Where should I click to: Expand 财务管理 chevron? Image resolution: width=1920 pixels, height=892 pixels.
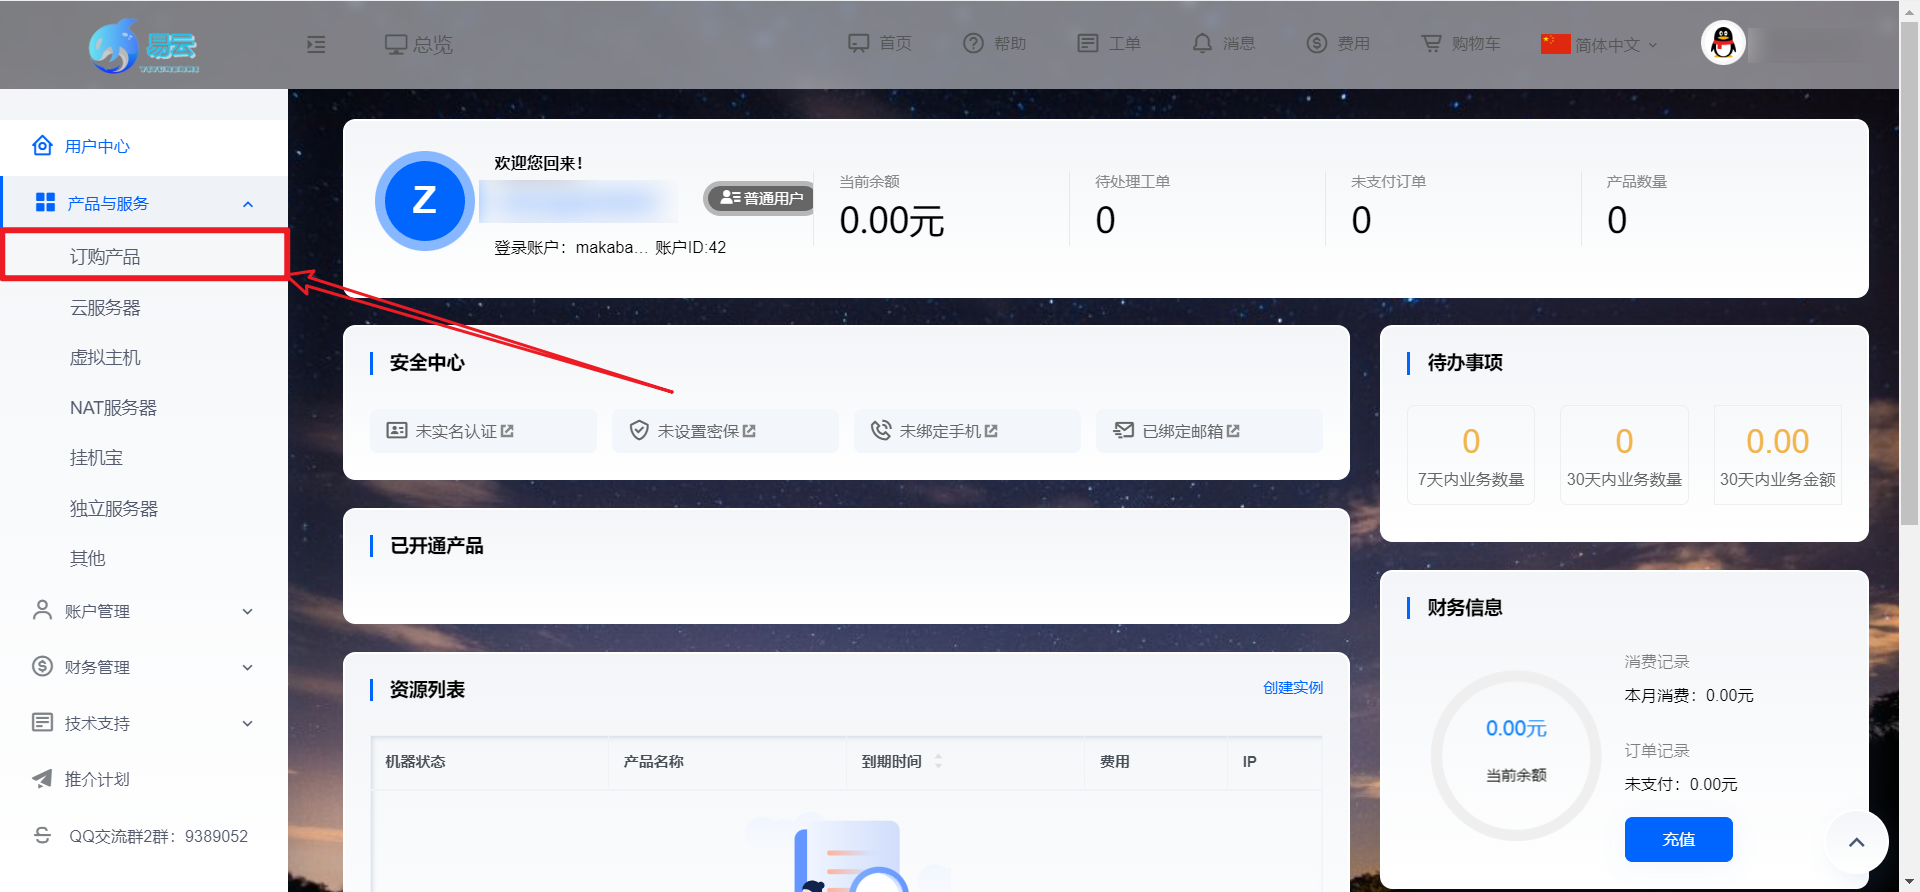[248, 667]
